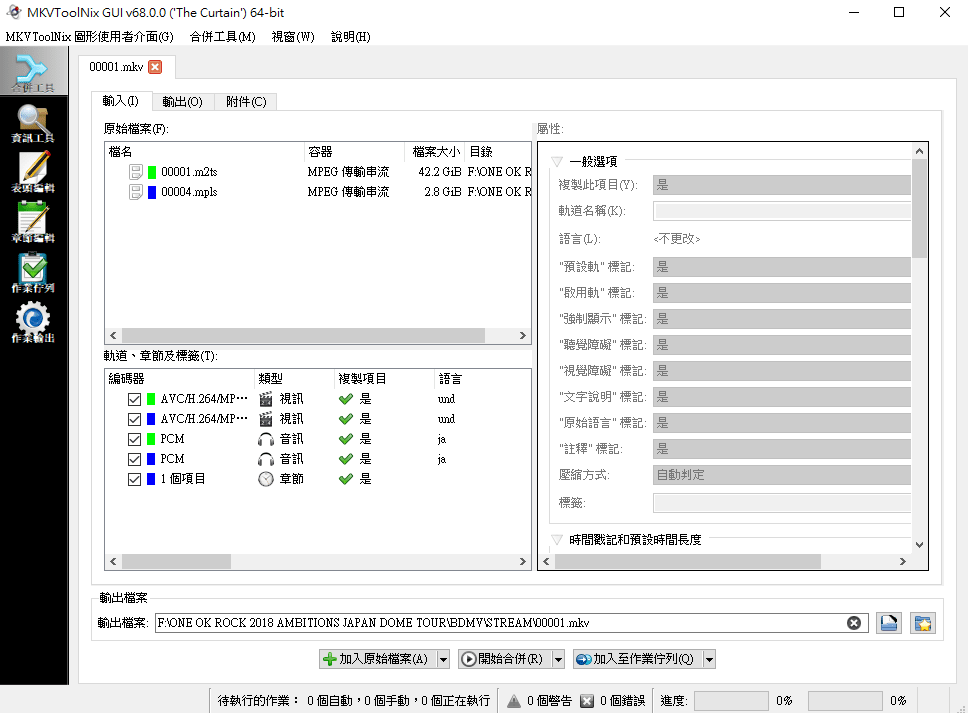Click the 輸出檔案 path input field

pos(511,623)
